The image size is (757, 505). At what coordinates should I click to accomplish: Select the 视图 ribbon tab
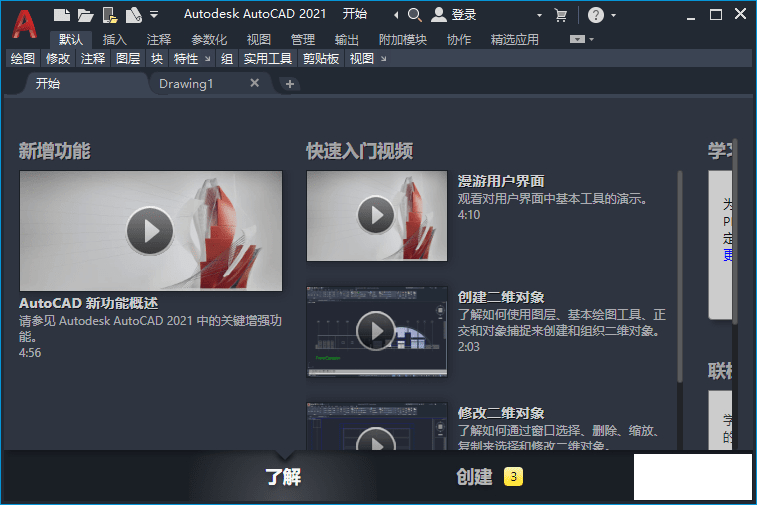coord(259,40)
